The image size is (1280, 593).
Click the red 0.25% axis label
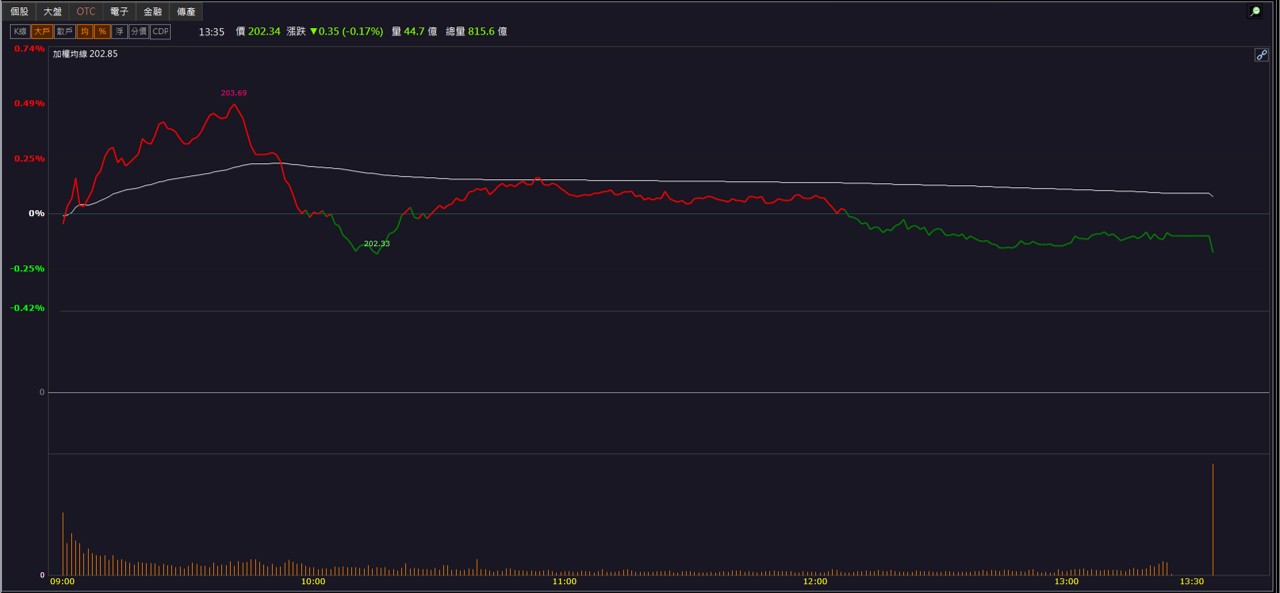29,158
